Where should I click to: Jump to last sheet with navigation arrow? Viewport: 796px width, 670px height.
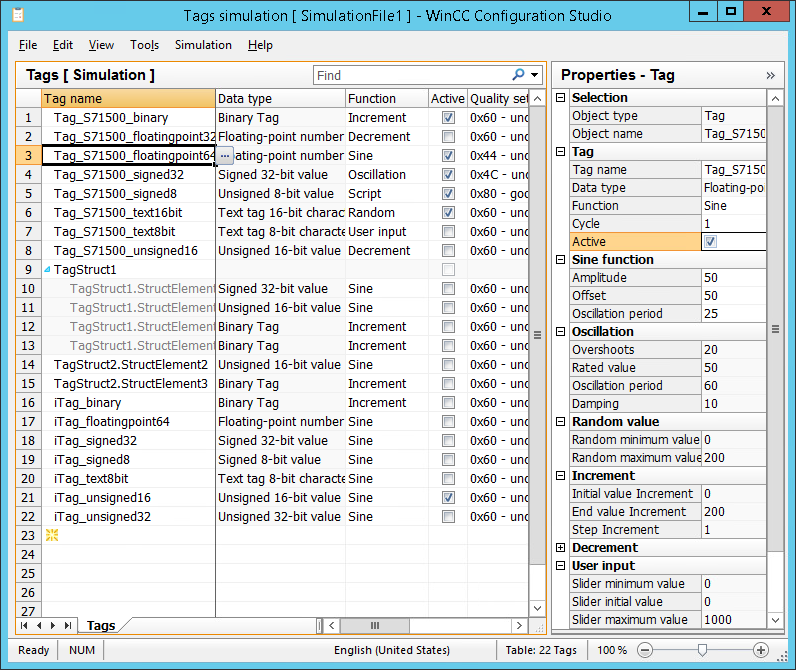pyautogui.click(x=68, y=625)
